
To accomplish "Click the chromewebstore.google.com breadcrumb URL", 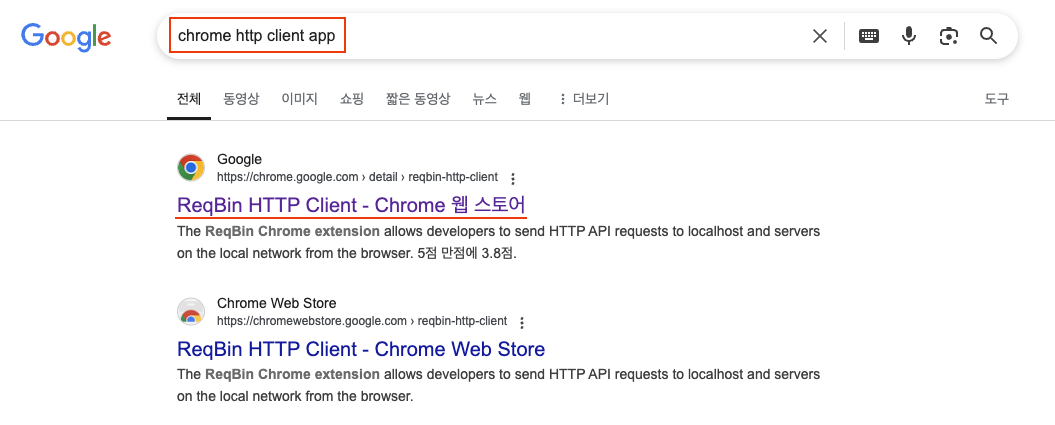I will [x=362, y=321].
